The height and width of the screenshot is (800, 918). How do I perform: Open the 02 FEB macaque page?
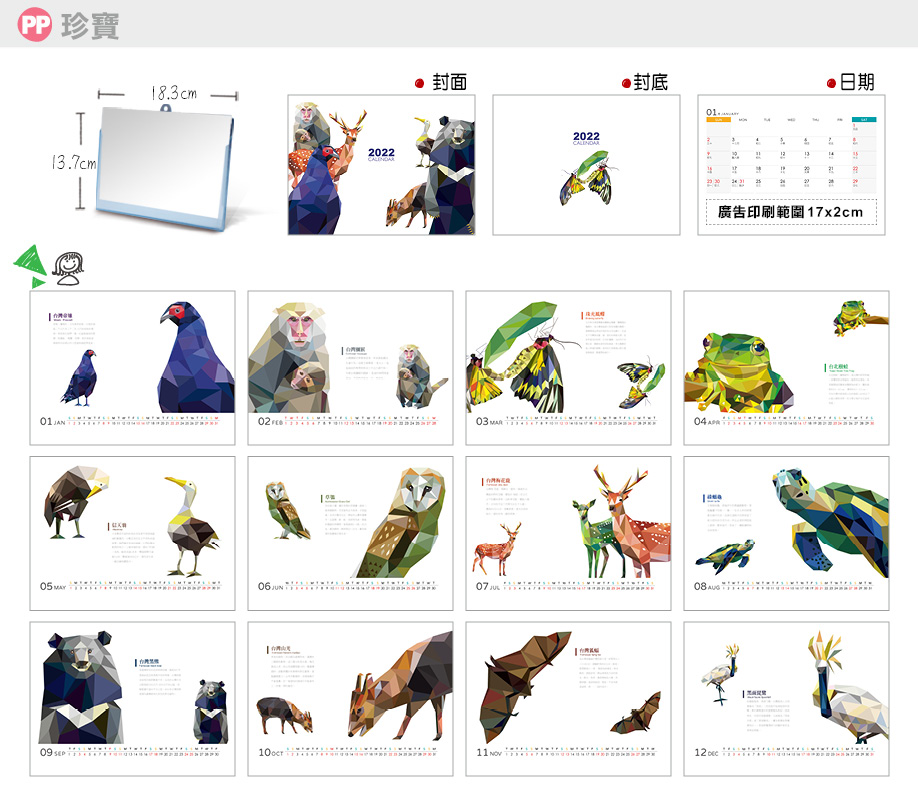pyautogui.click(x=350, y=368)
